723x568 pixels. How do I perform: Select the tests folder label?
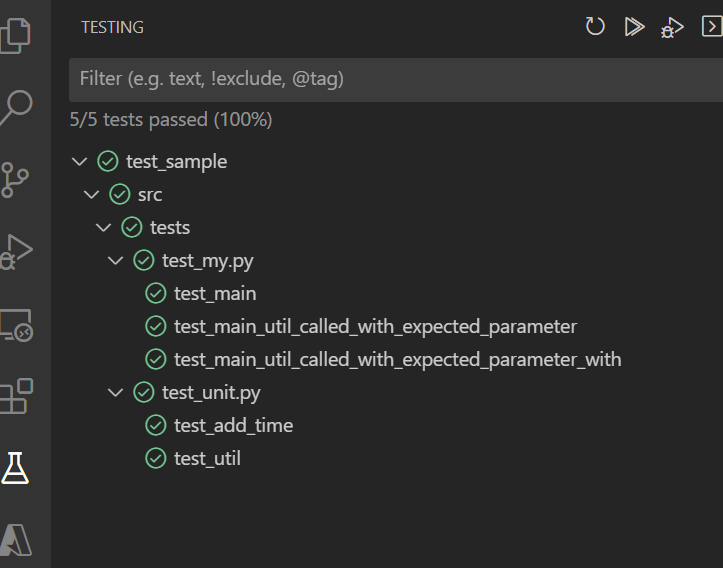[x=170, y=228]
